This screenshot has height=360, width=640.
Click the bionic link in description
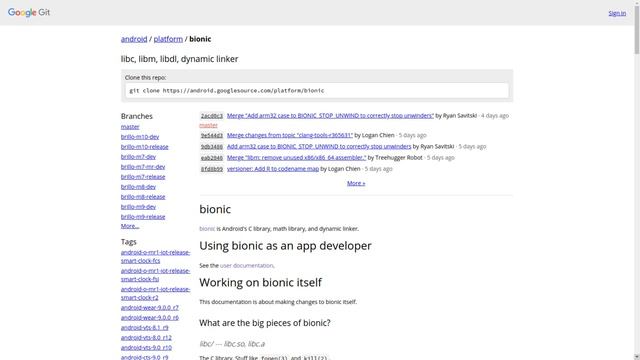(207, 229)
